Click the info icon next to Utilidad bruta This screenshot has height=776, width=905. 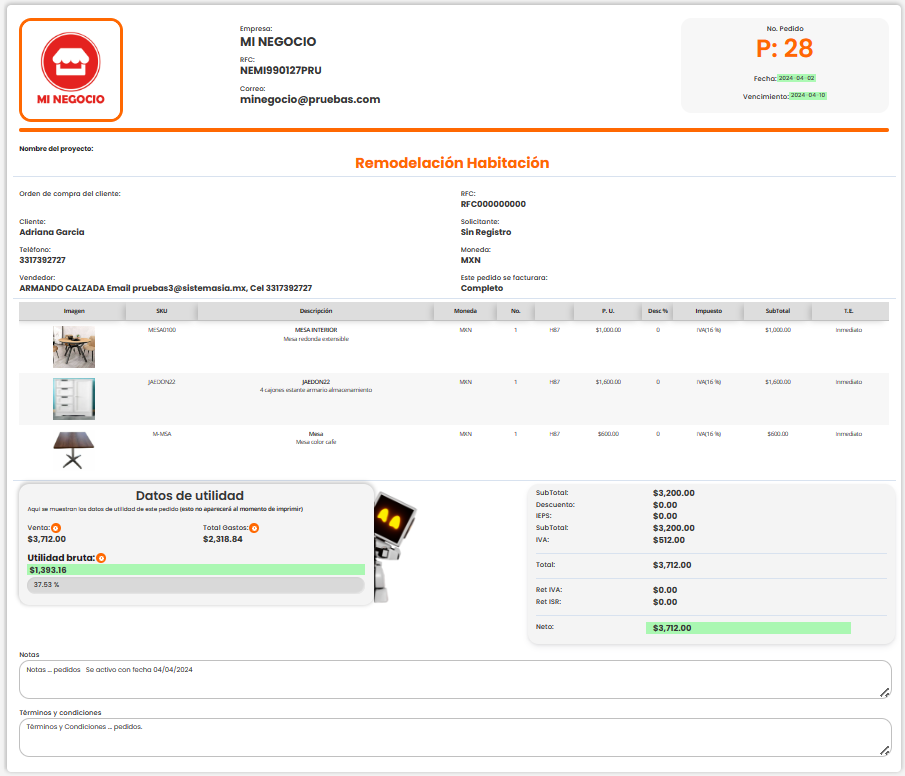tap(101, 557)
